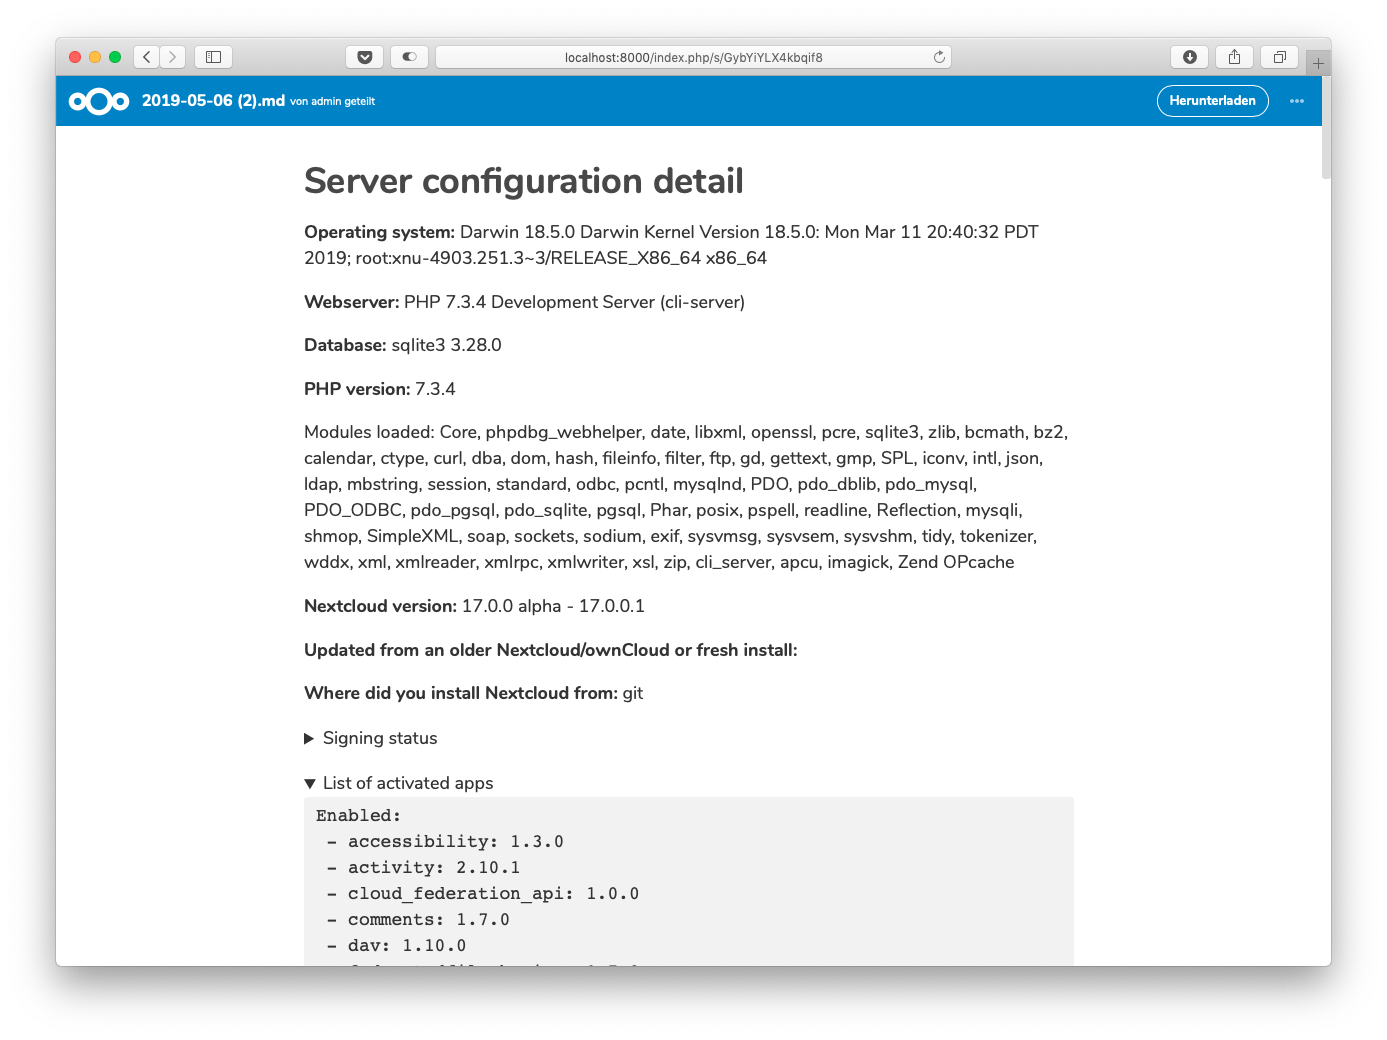Open the Safari share menu
The width and height of the screenshot is (1387, 1040).
pyautogui.click(x=1234, y=57)
